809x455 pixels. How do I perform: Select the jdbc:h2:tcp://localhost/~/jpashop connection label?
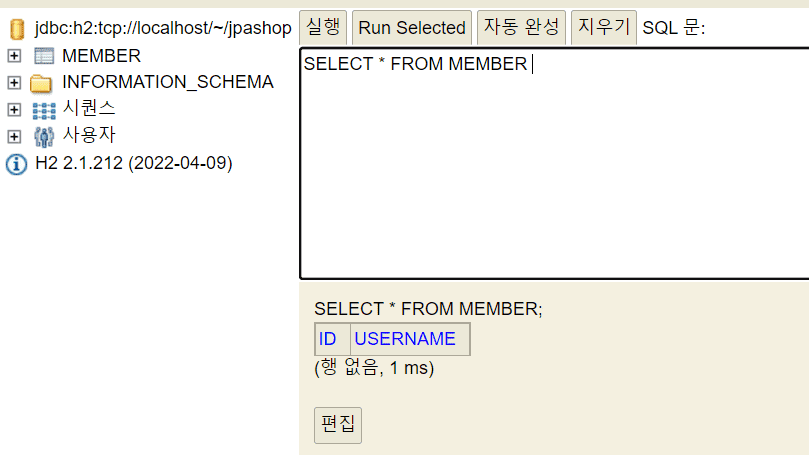pos(163,28)
